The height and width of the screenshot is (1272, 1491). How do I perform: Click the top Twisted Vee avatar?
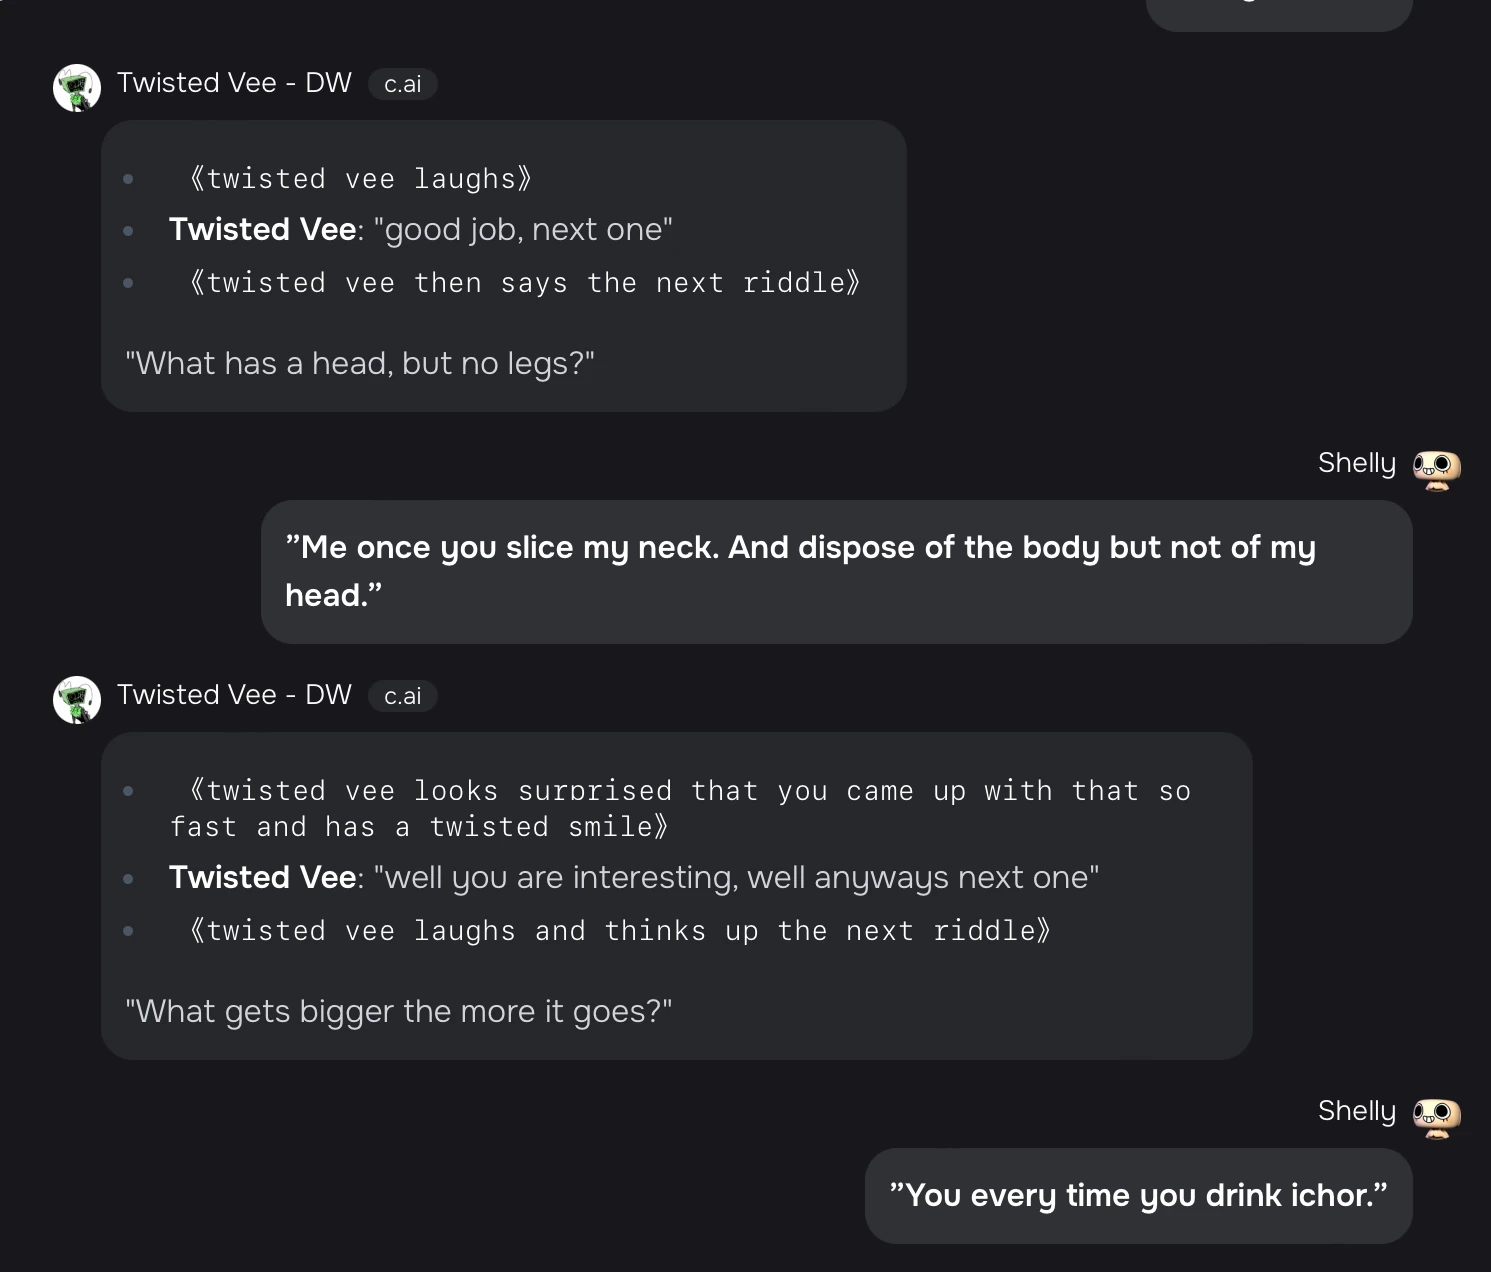(77, 88)
